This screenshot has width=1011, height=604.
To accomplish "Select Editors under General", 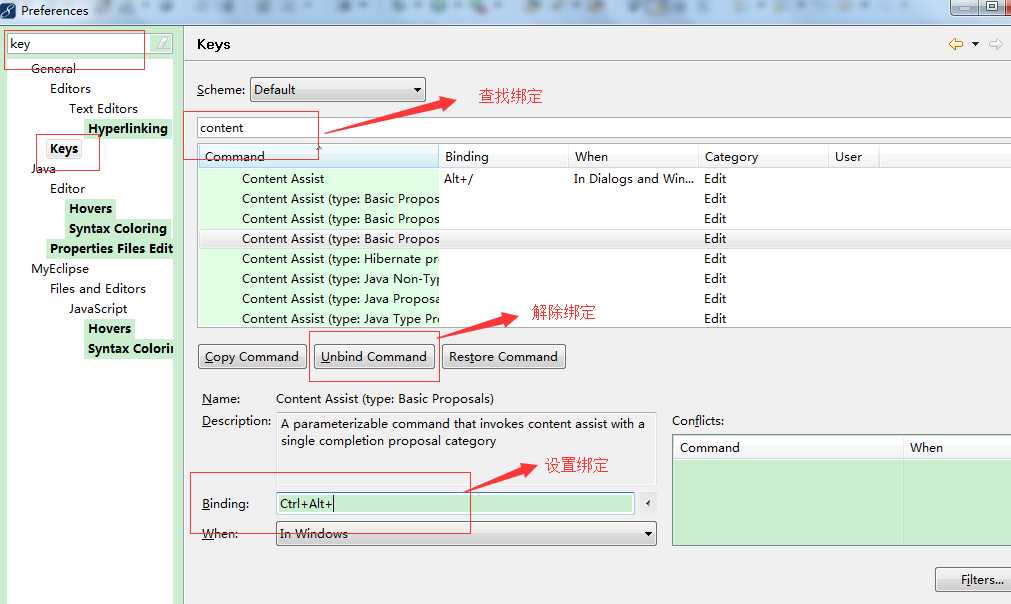I will pyautogui.click(x=70, y=88).
